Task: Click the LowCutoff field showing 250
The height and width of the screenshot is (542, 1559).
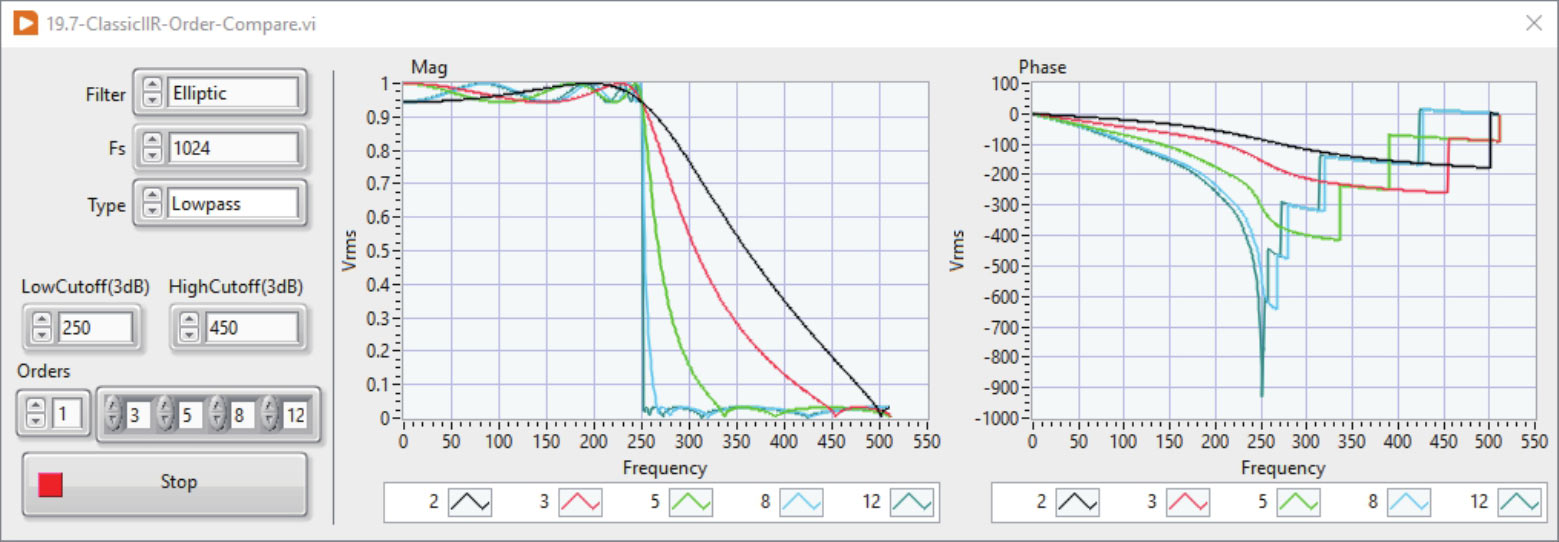Action: pyautogui.click(x=94, y=327)
